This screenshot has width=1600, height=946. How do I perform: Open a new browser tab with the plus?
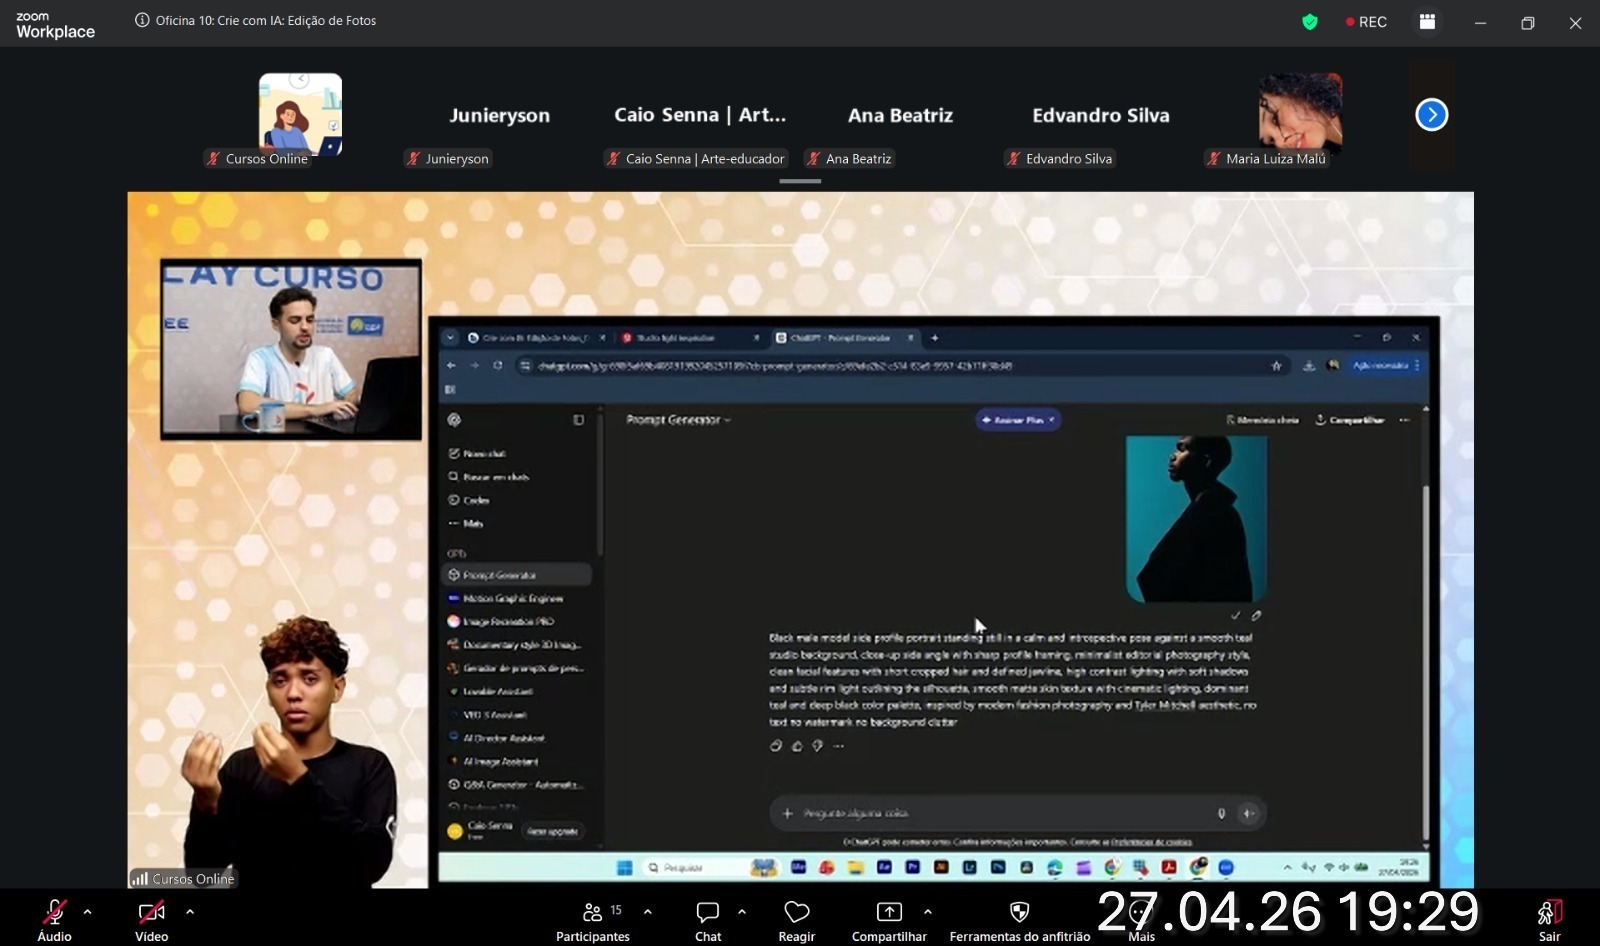pos(934,338)
